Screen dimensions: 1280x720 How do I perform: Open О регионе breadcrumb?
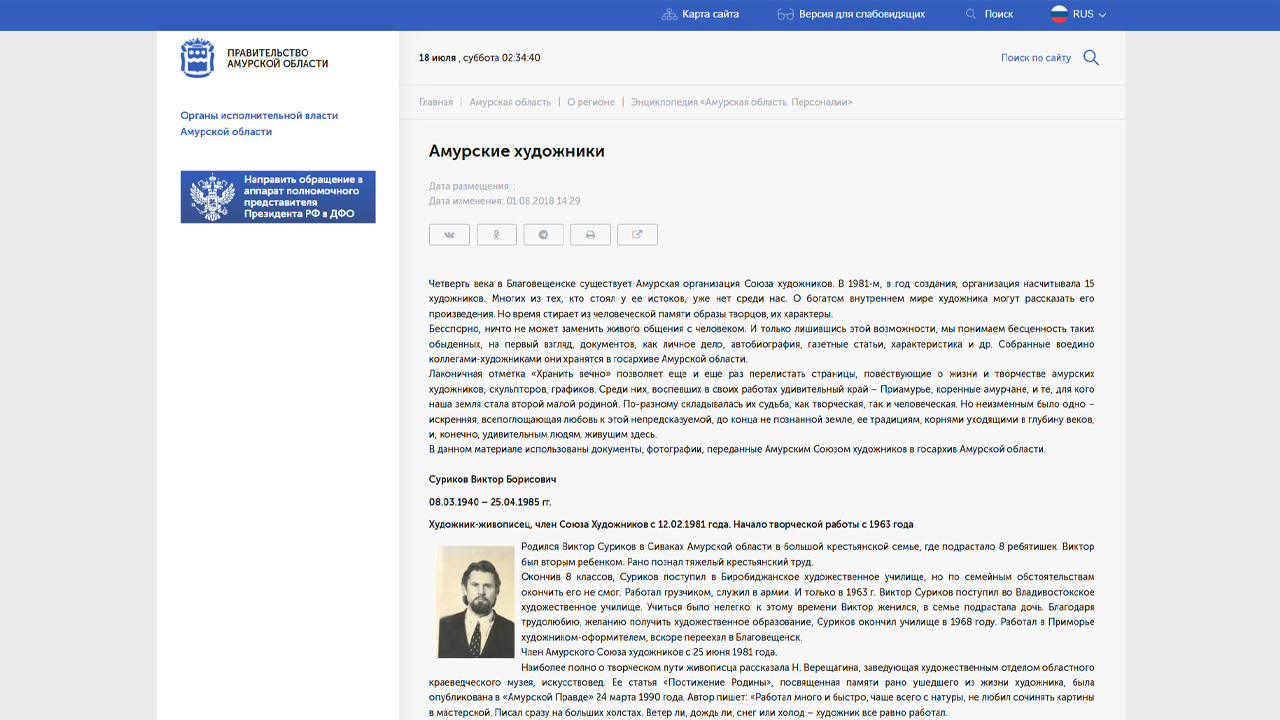click(591, 102)
